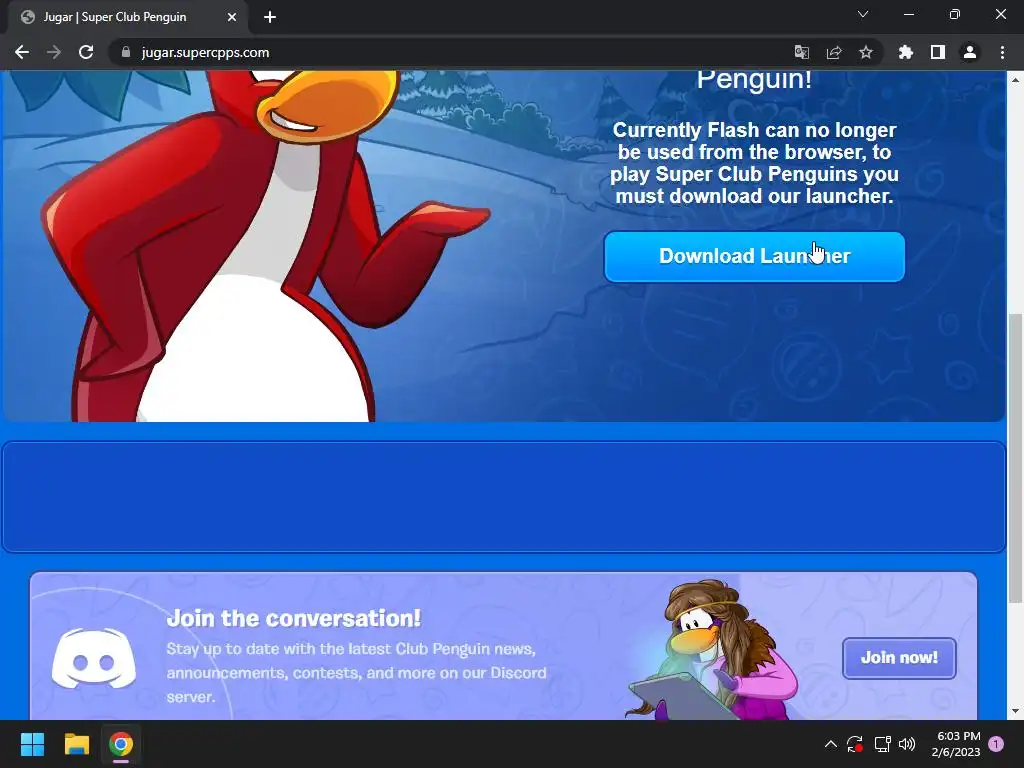Click the Flash can no longer be used paragraph
This screenshot has height=768, width=1024.
pyautogui.click(x=754, y=163)
